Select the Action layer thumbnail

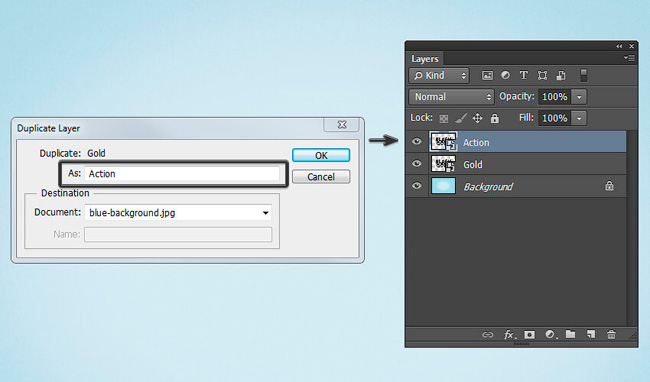tap(443, 142)
